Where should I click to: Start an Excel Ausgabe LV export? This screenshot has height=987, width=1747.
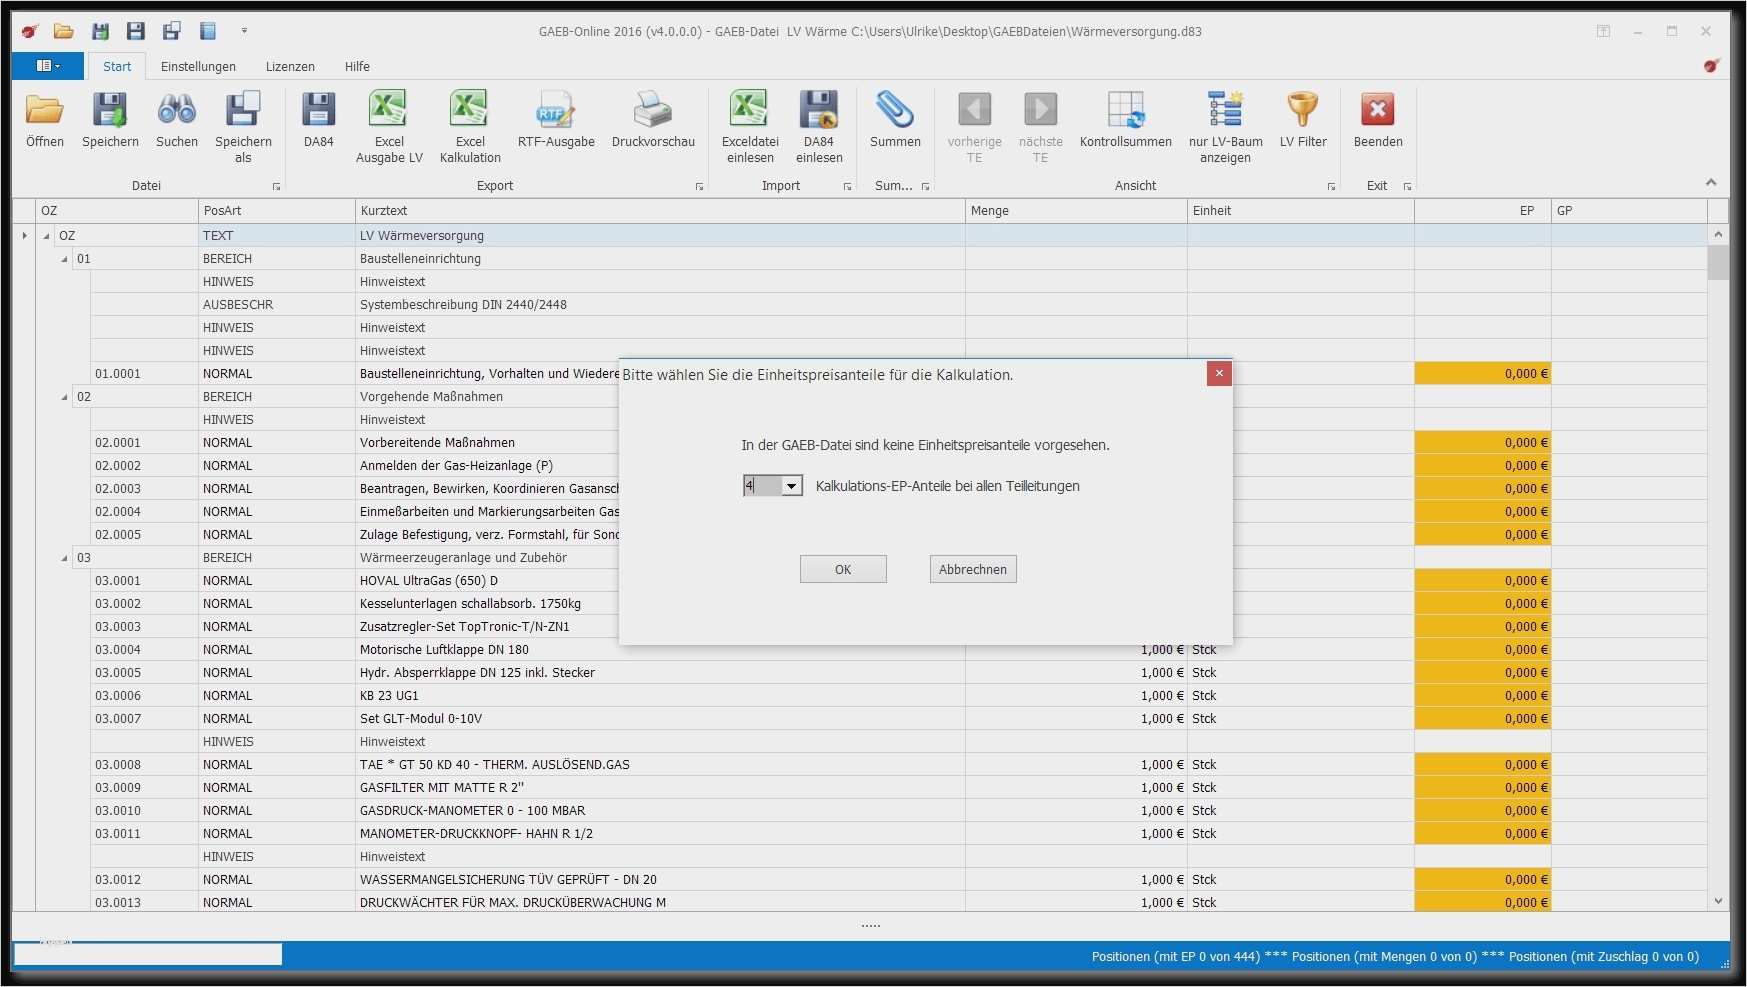pyautogui.click(x=389, y=122)
